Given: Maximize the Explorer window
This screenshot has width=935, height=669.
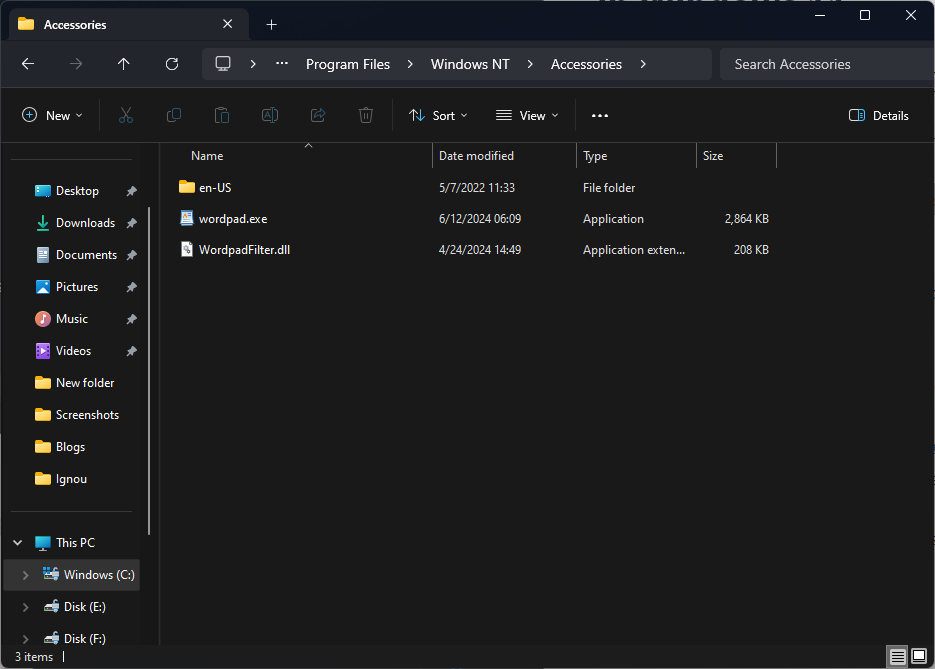Looking at the screenshot, I should [865, 15].
